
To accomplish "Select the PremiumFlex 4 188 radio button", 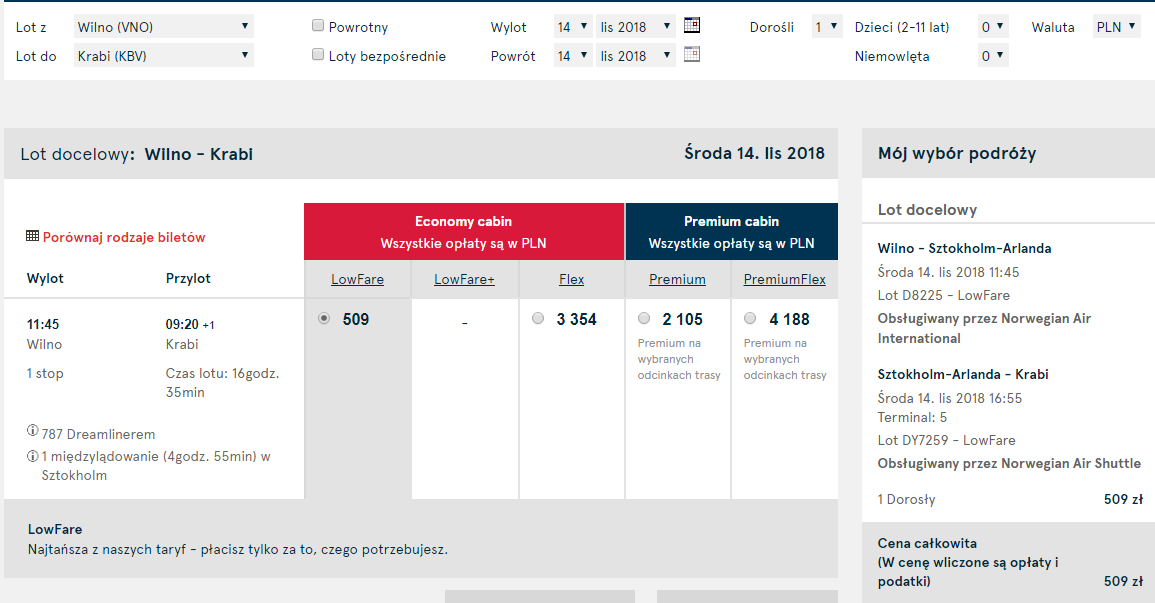I will [751, 318].
